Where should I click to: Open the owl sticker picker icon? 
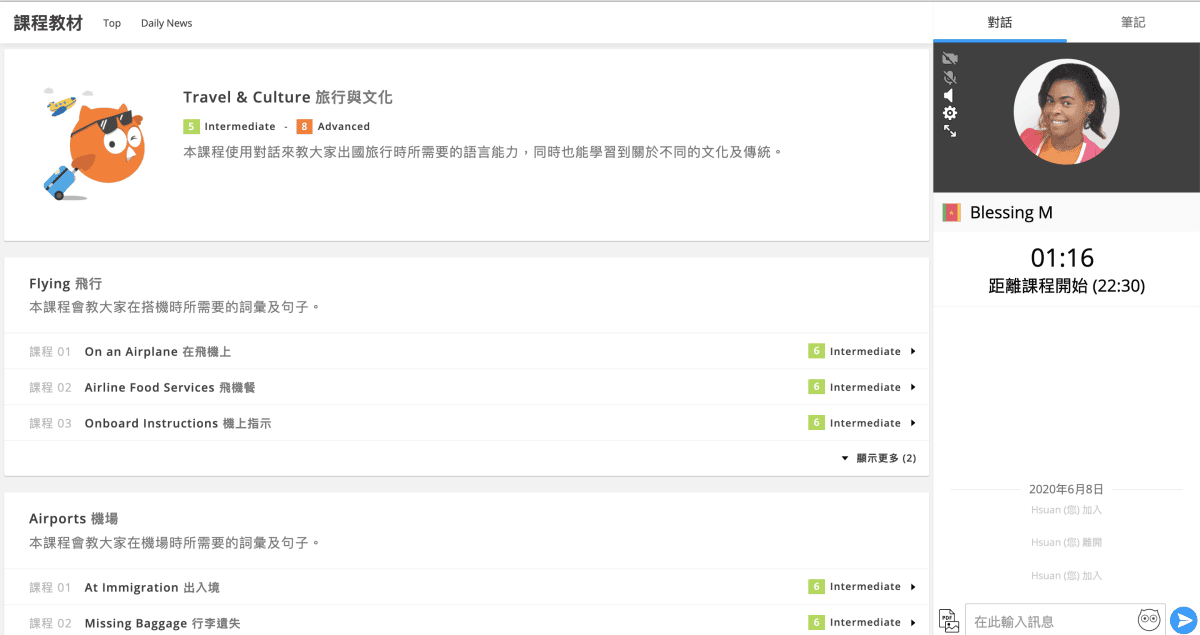[x=1149, y=620]
